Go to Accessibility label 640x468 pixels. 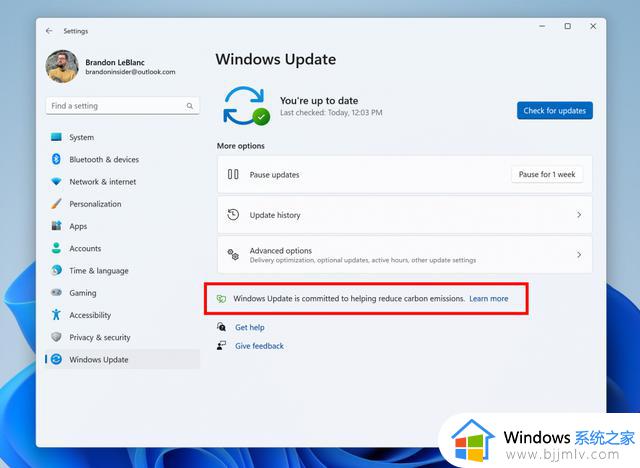tap(90, 315)
